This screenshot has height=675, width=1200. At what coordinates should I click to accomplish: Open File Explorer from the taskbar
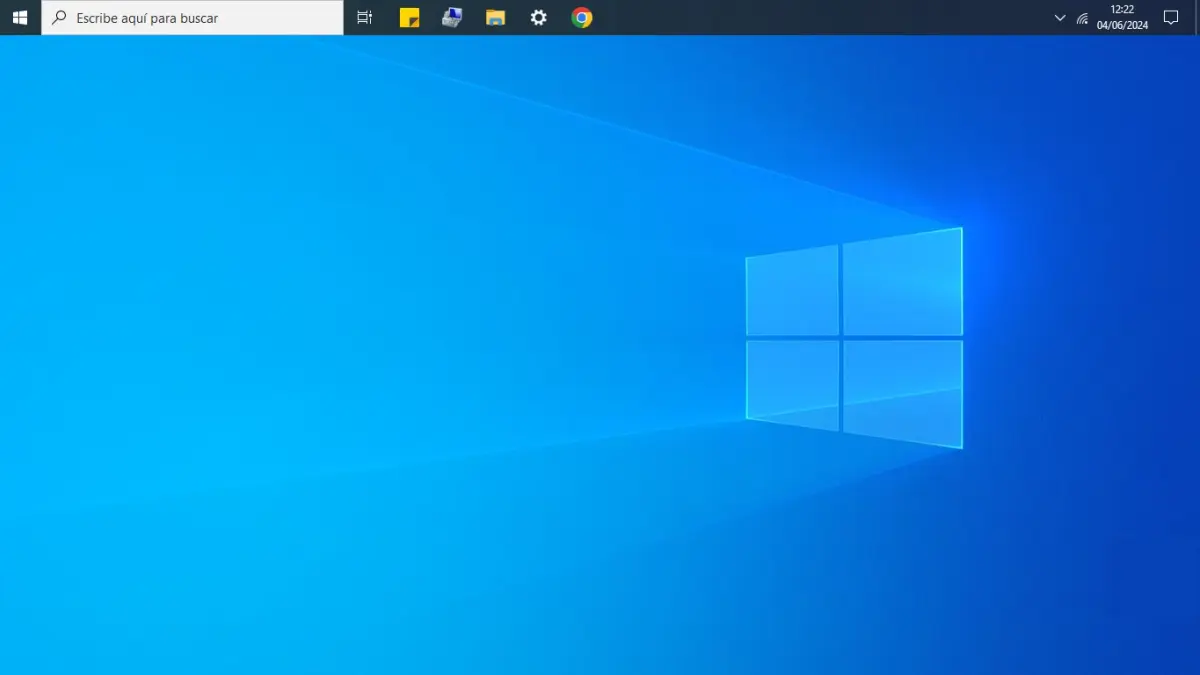(x=495, y=18)
